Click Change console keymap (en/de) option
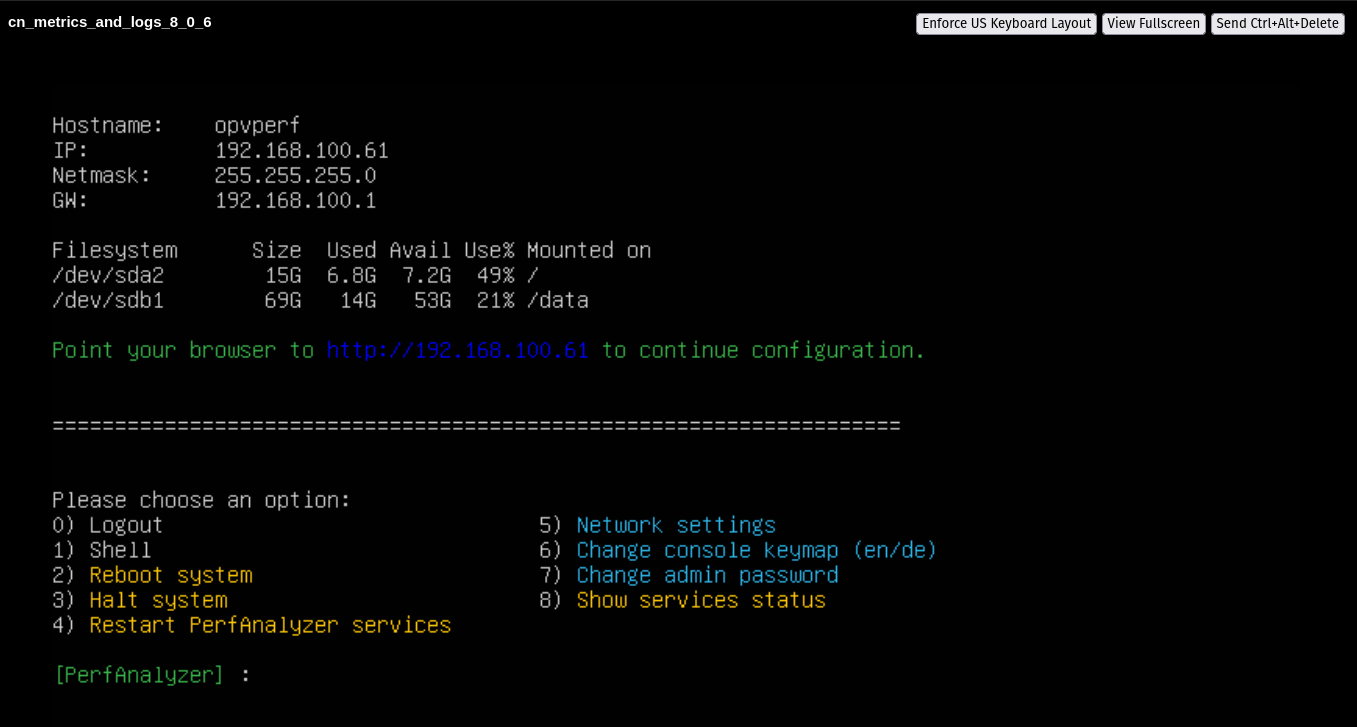Image resolution: width=1357 pixels, height=727 pixels. click(x=757, y=550)
